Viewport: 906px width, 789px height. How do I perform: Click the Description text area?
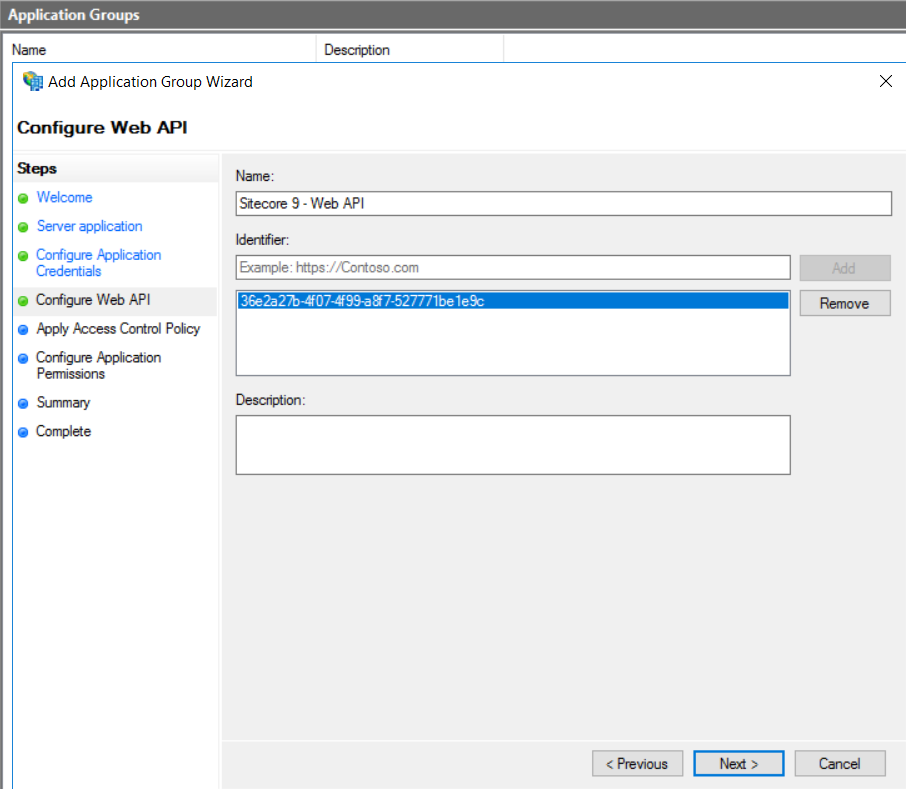tap(513, 445)
